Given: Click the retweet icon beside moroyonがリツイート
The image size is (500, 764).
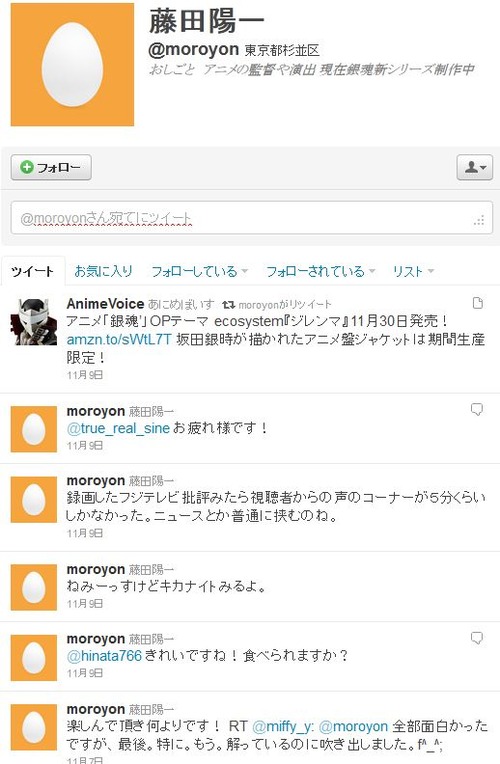Looking at the screenshot, I should click(228, 305).
